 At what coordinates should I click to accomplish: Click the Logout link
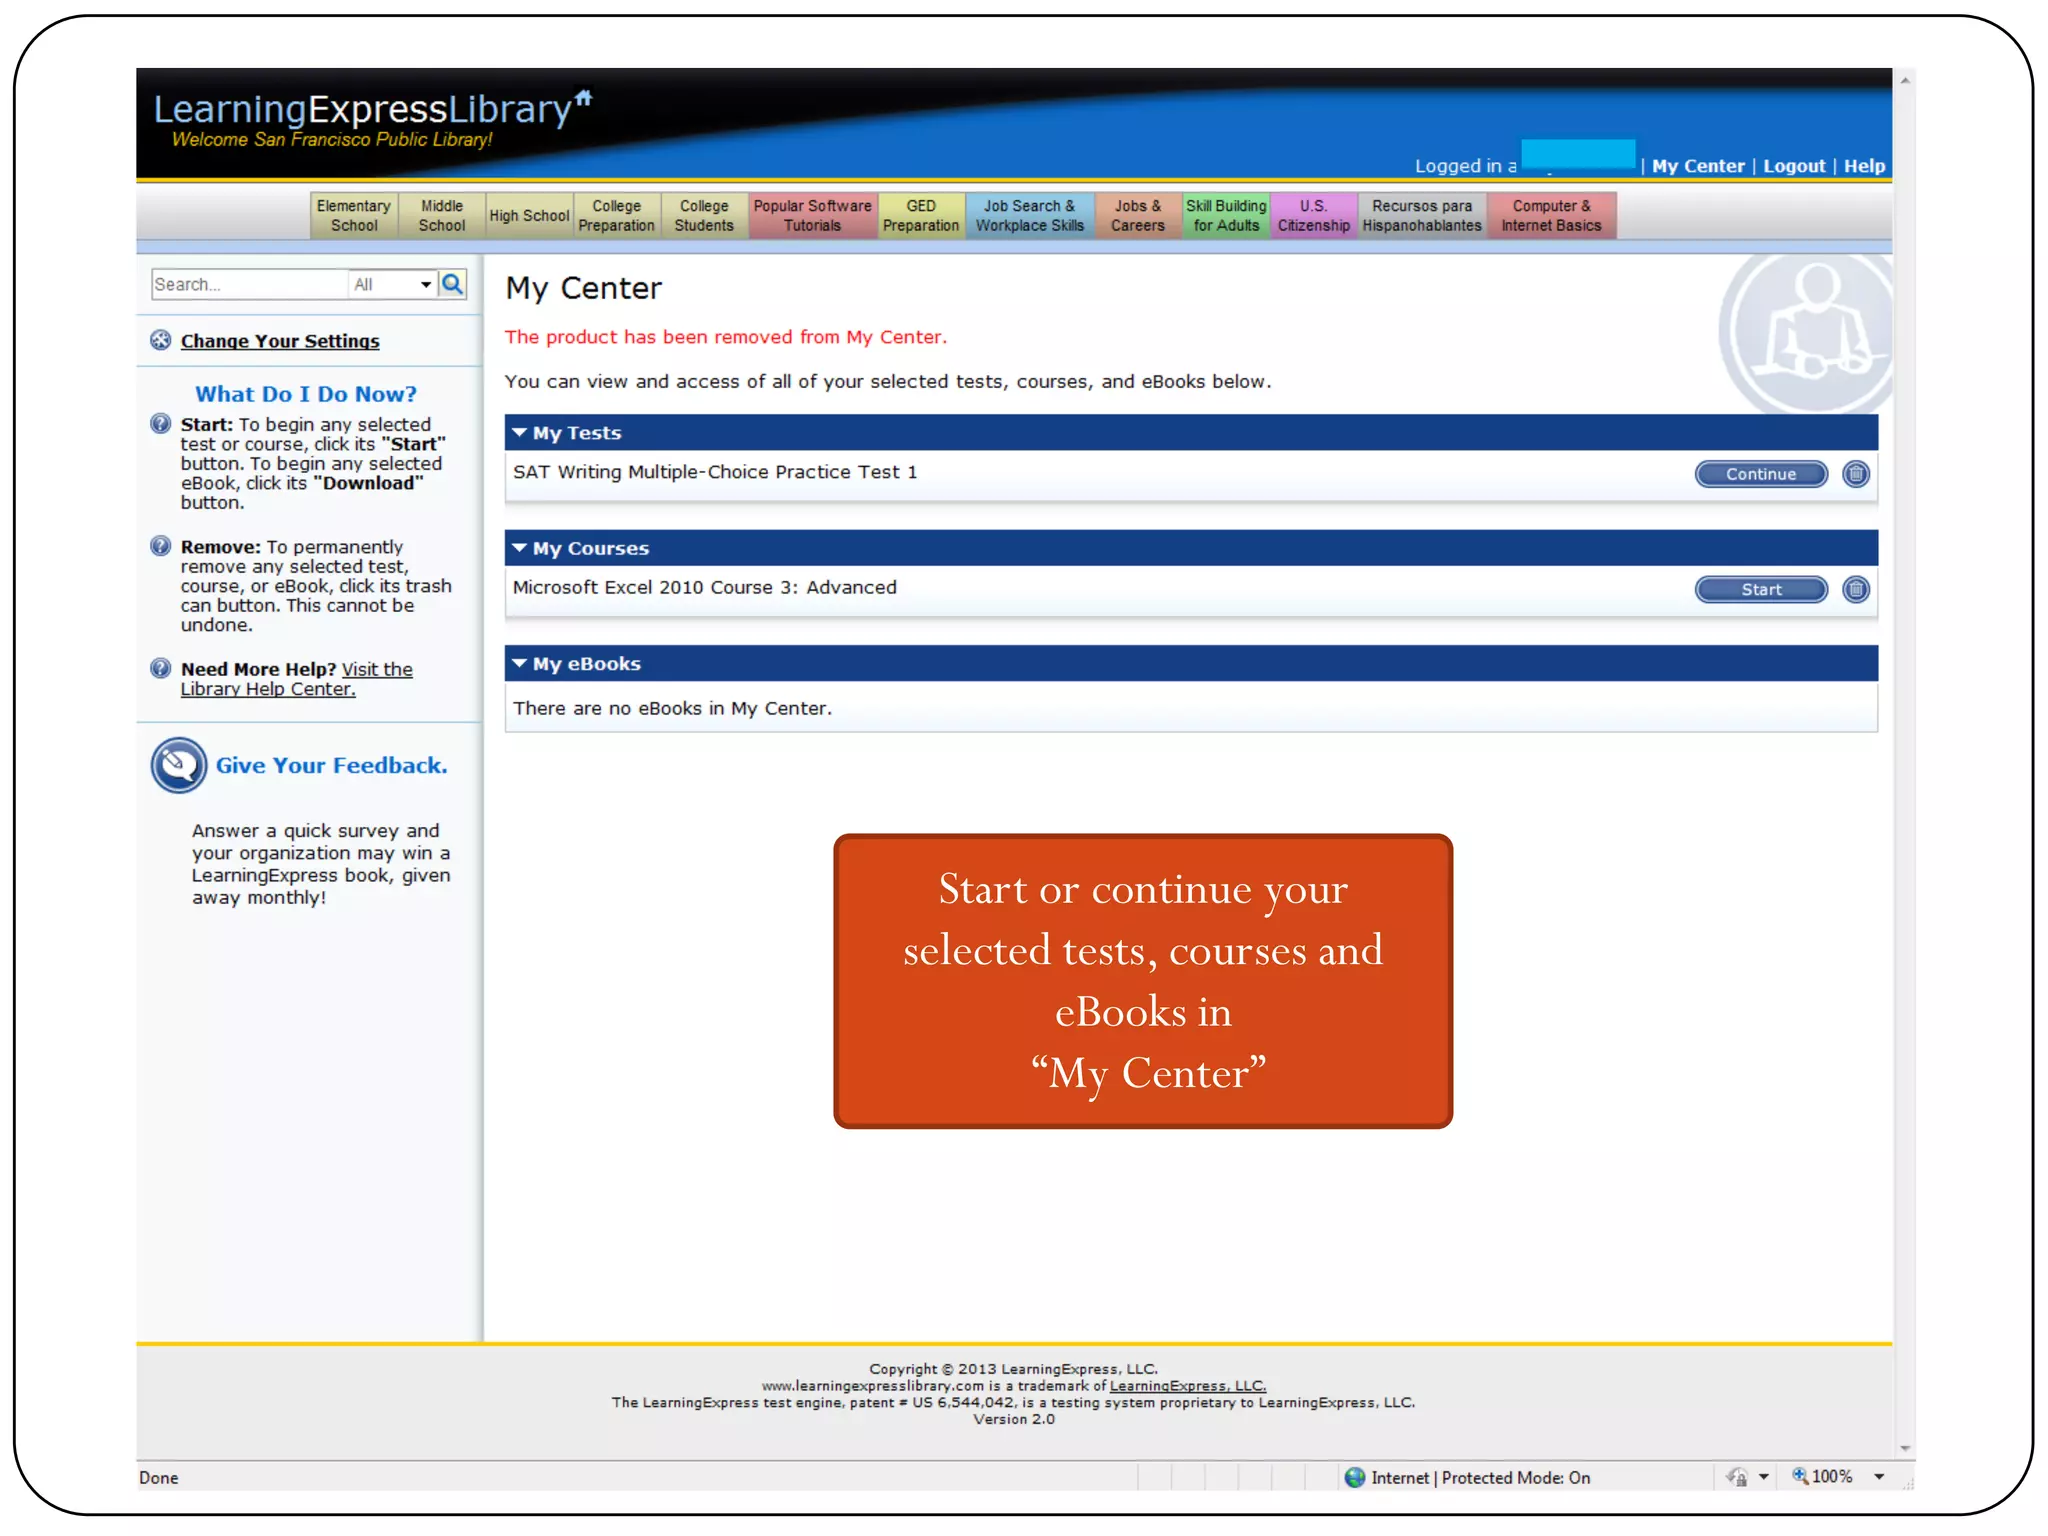(x=1794, y=166)
